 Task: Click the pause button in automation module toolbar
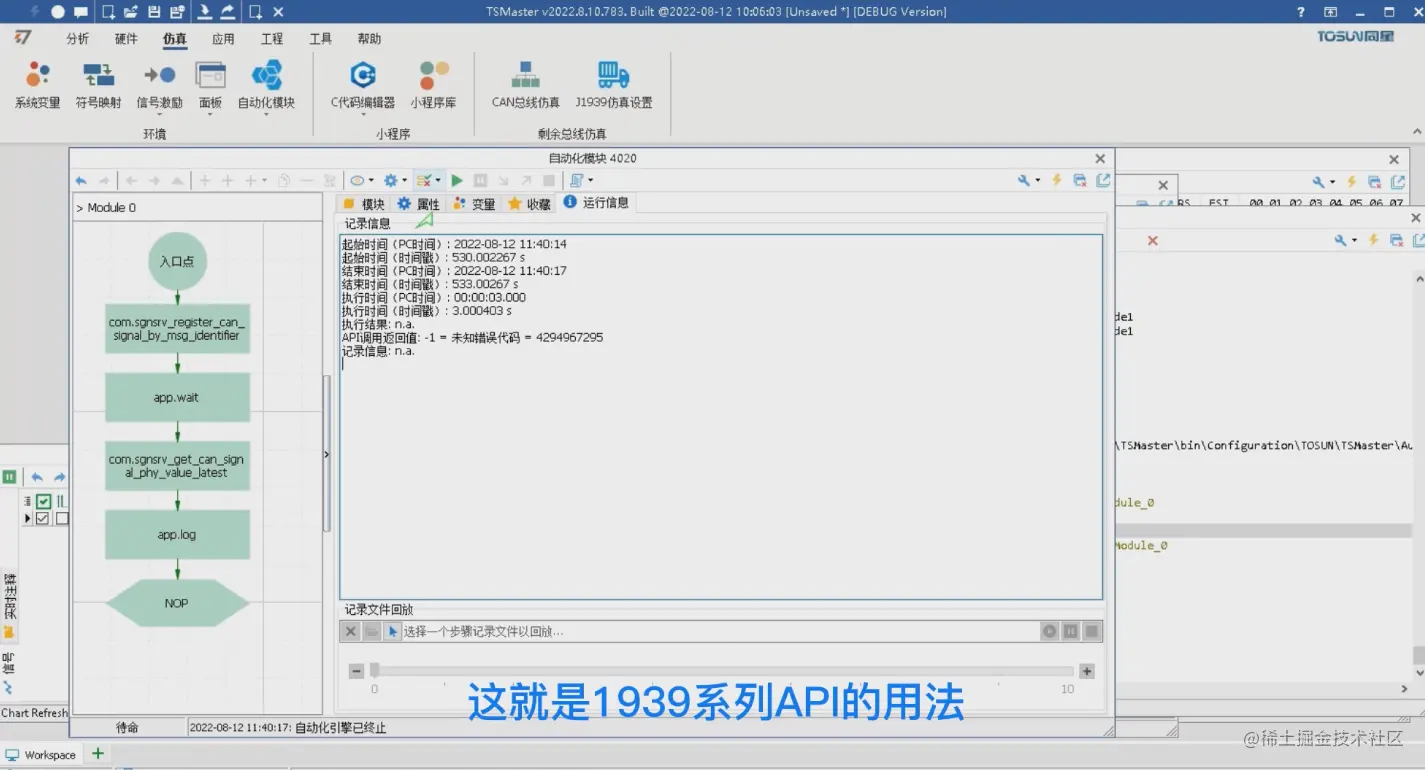(x=480, y=181)
